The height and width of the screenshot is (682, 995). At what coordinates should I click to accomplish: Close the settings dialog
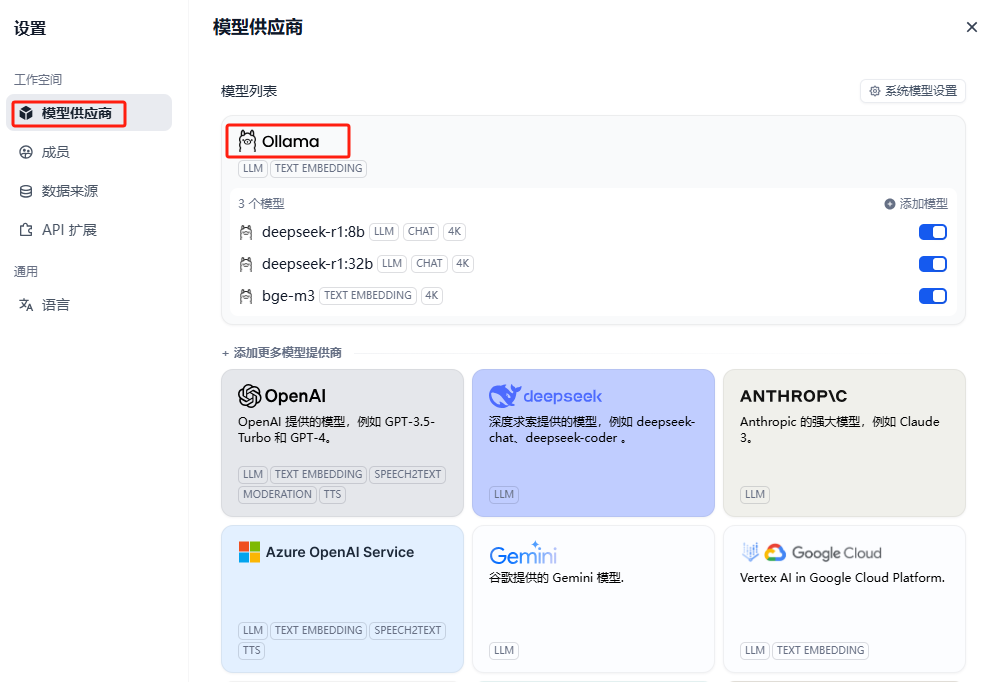click(972, 27)
